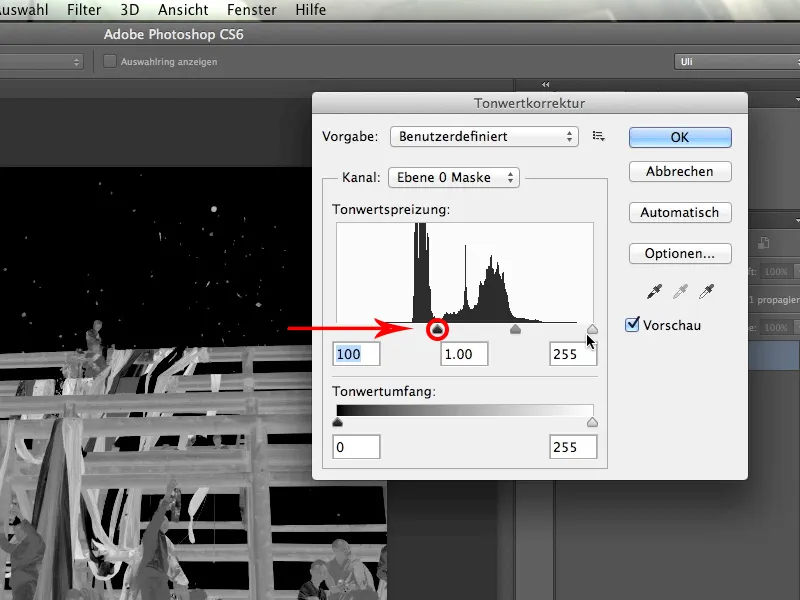This screenshot has width=800, height=600.
Task: Open the options bar dropdown beside Auswahlring anzeigen
Action: coord(41,62)
